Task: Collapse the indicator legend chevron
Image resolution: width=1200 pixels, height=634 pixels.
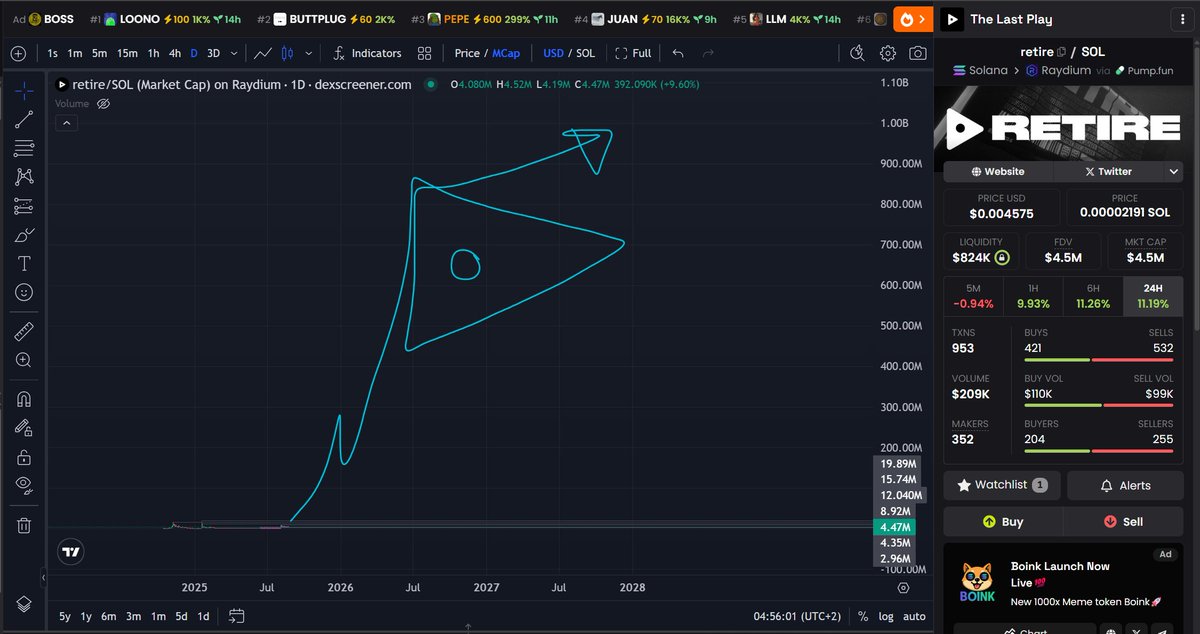Action: pos(65,123)
